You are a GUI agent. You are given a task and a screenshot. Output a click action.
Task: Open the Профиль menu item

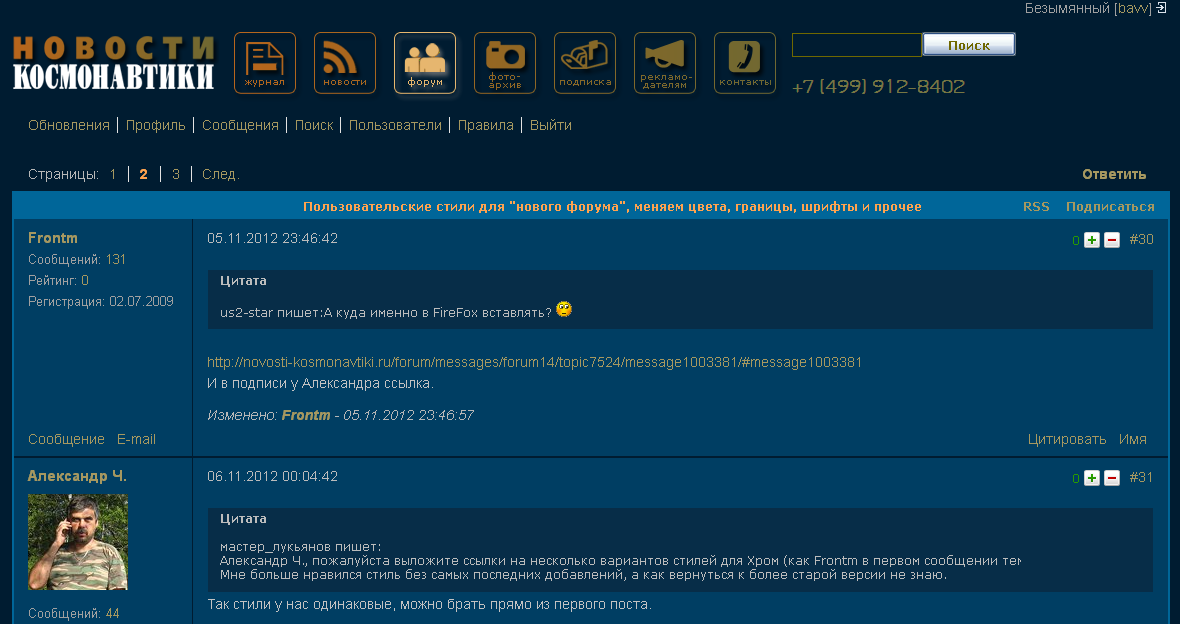[156, 126]
